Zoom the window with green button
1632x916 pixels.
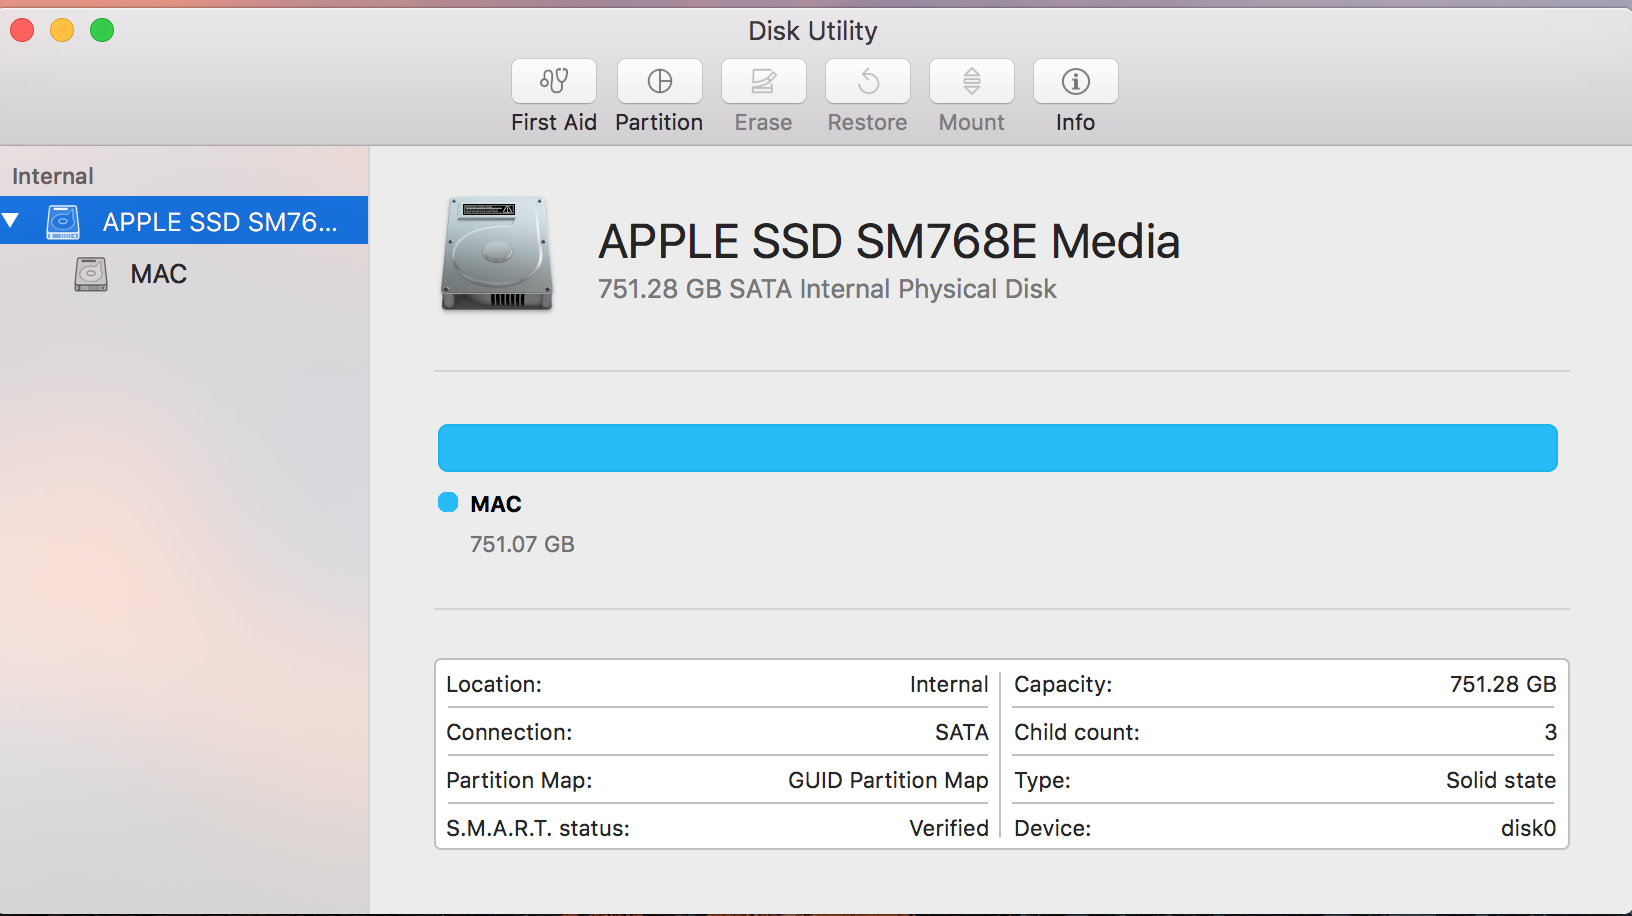(102, 30)
